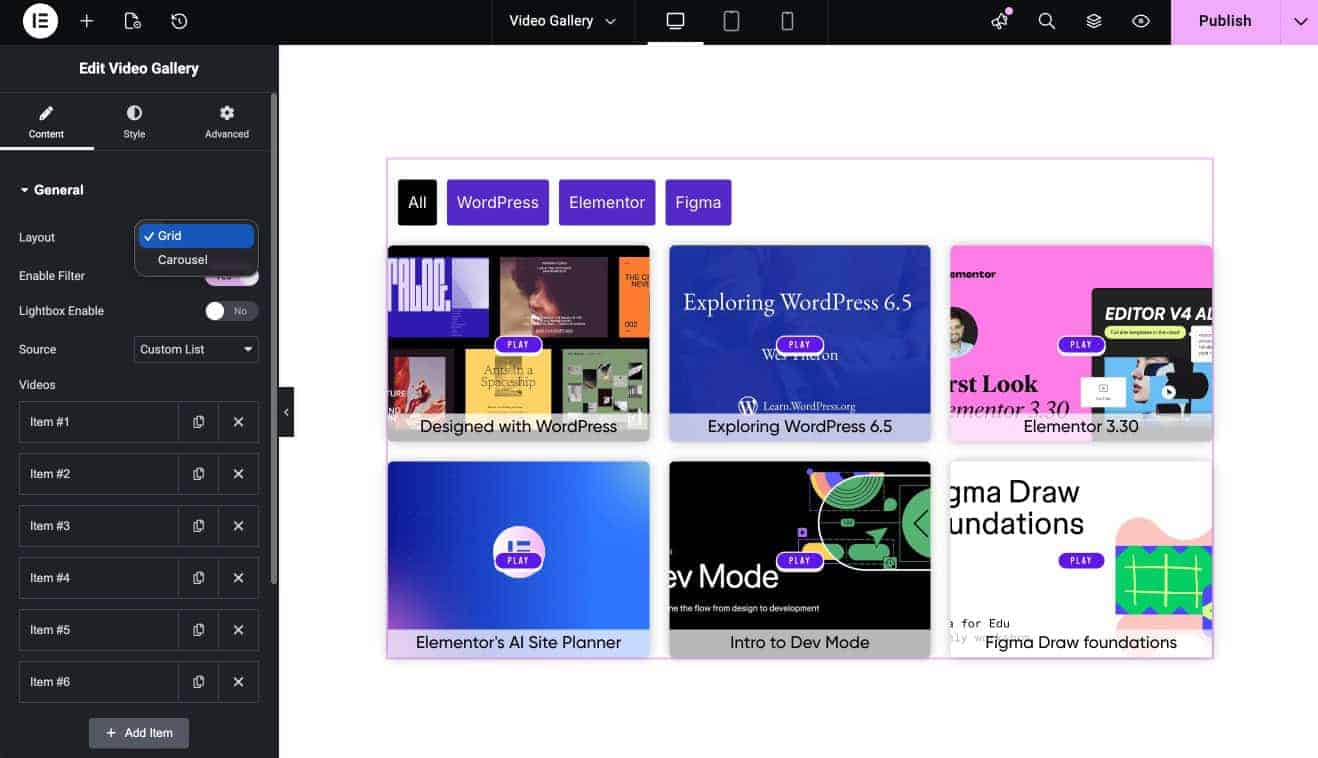The width and height of the screenshot is (1318, 758).
Task: Click the Publish button
Action: pos(1225,21)
